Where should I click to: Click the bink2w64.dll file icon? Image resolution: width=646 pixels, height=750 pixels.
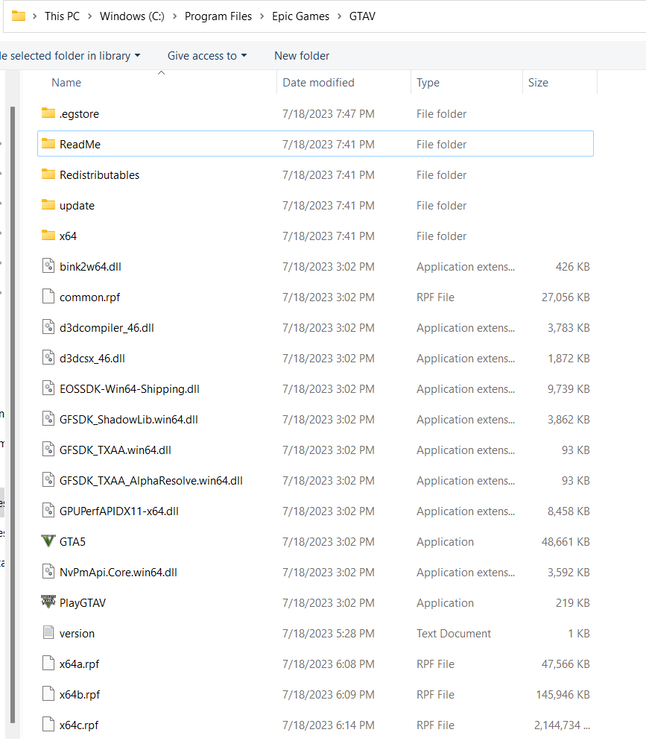[x=48, y=266]
